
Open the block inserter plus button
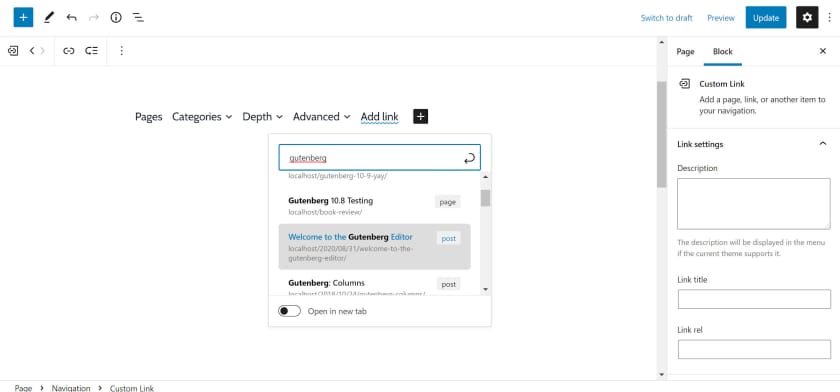(23, 17)
